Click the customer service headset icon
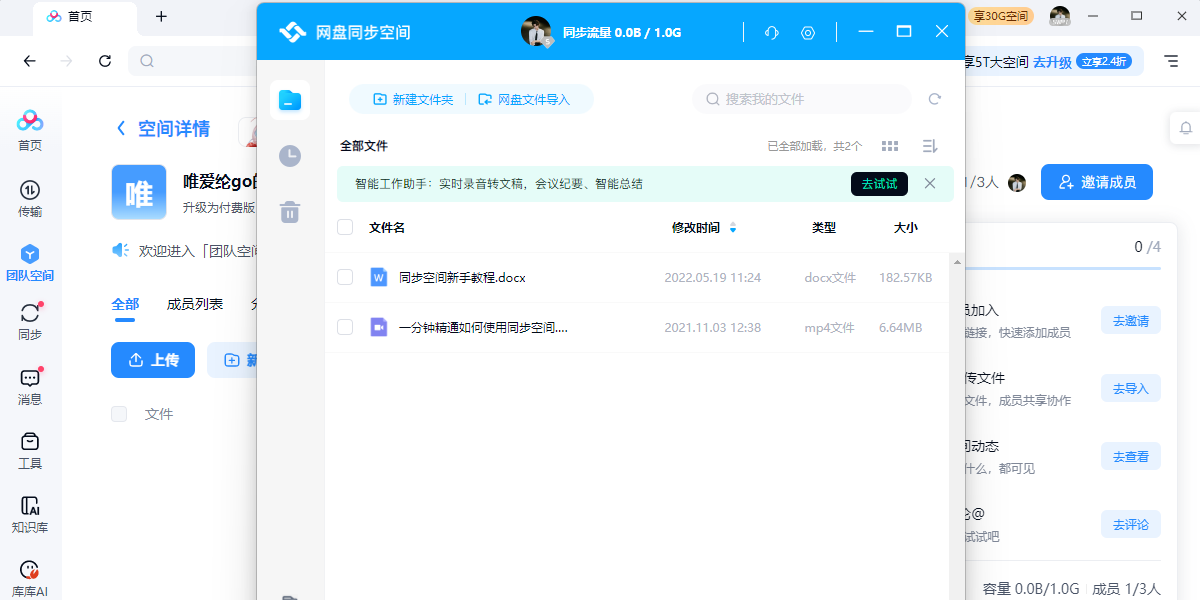 coord(771,32)
